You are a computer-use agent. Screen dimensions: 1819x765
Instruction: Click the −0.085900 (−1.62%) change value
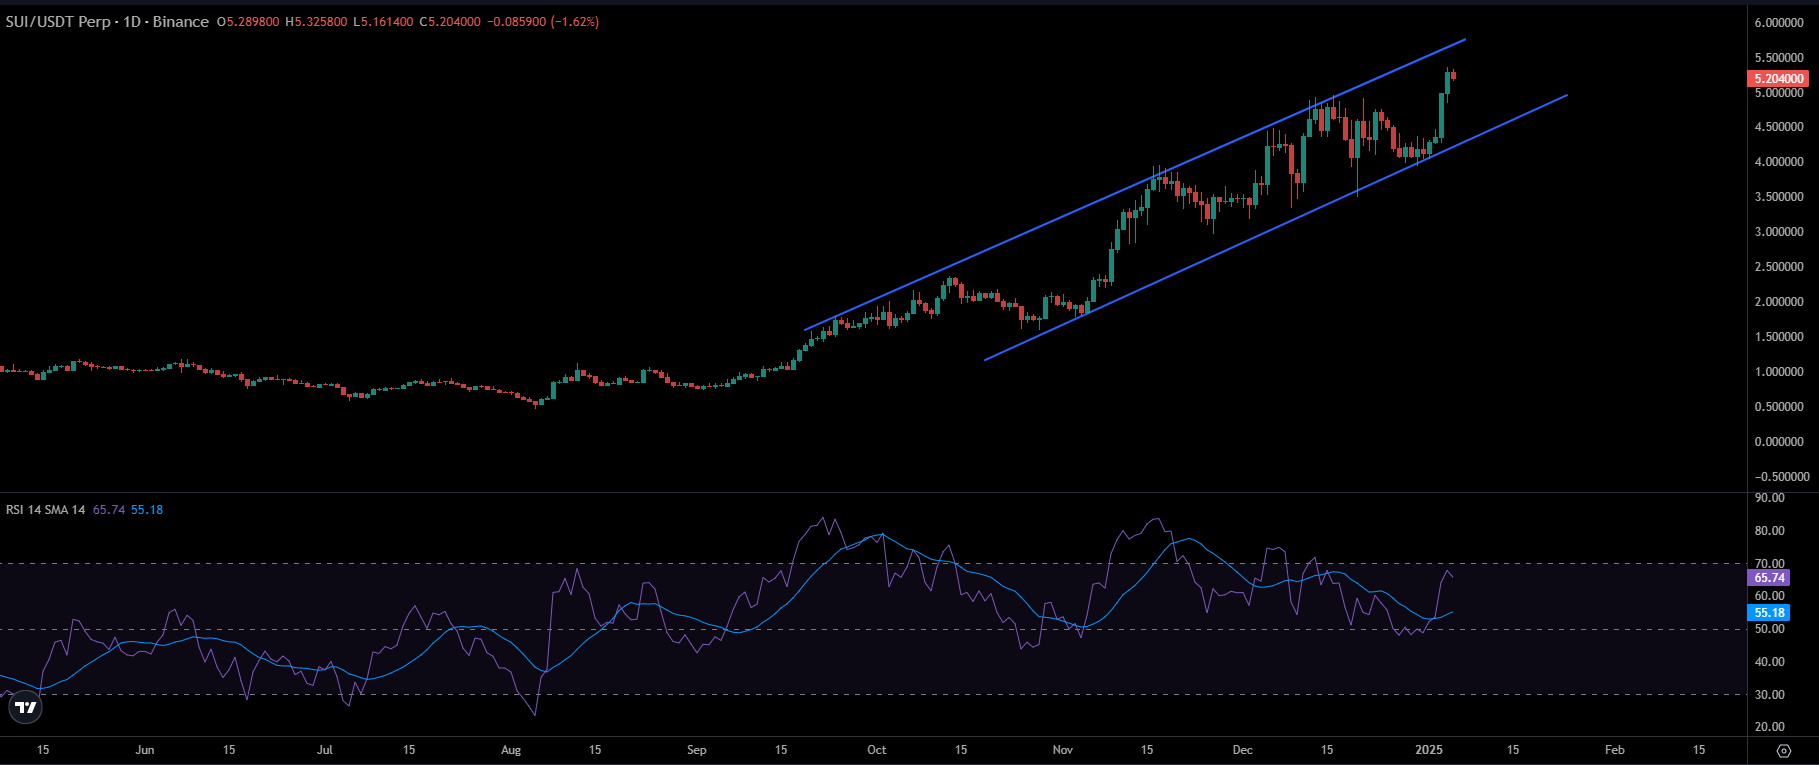point(543,21)
